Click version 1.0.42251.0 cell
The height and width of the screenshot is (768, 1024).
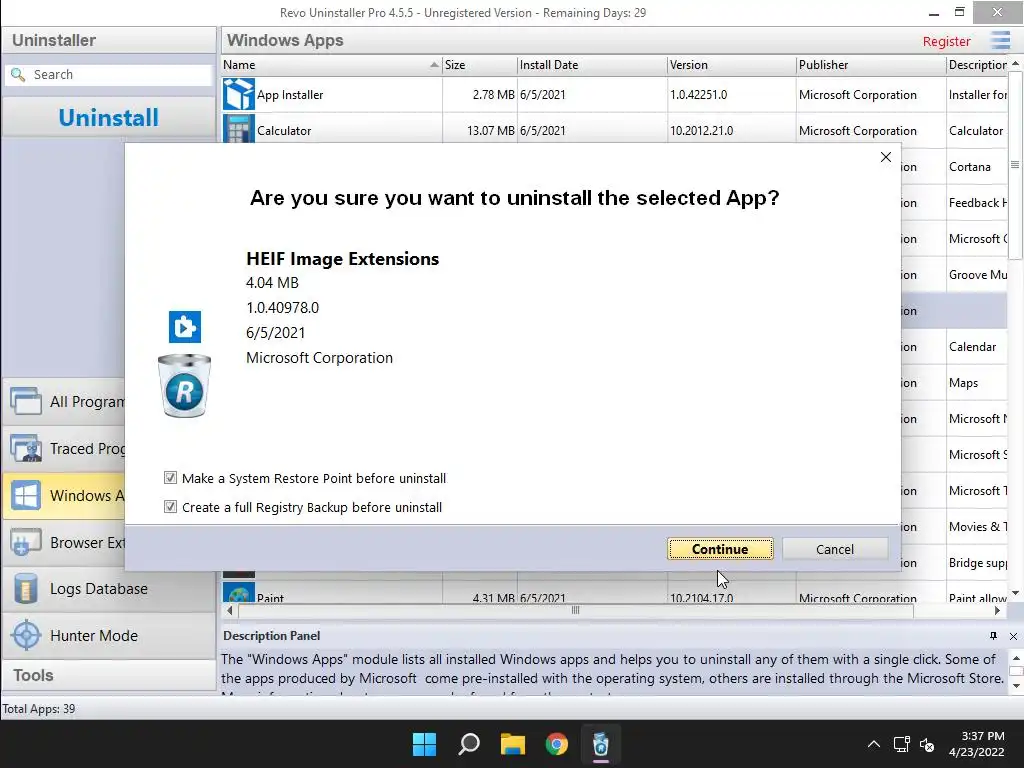pyautogui.click(x=698, y=95)
